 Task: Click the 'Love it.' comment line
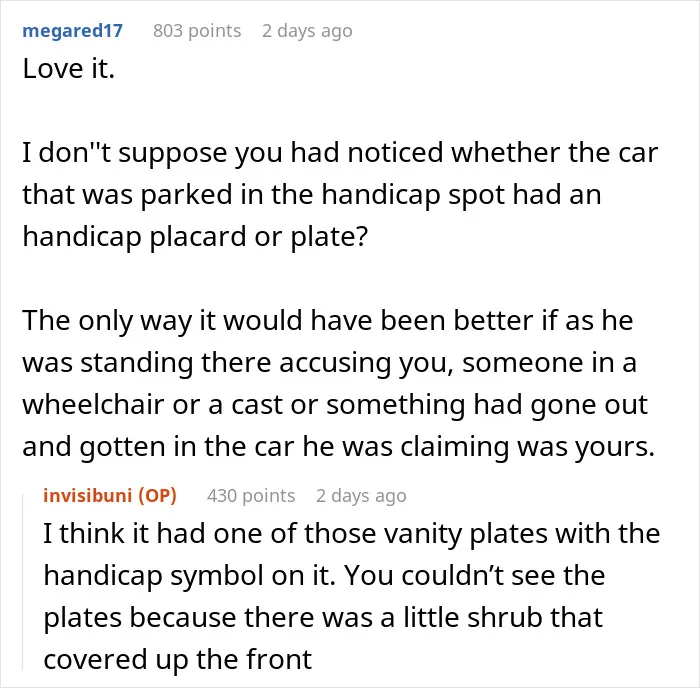(x=69, y=69)
